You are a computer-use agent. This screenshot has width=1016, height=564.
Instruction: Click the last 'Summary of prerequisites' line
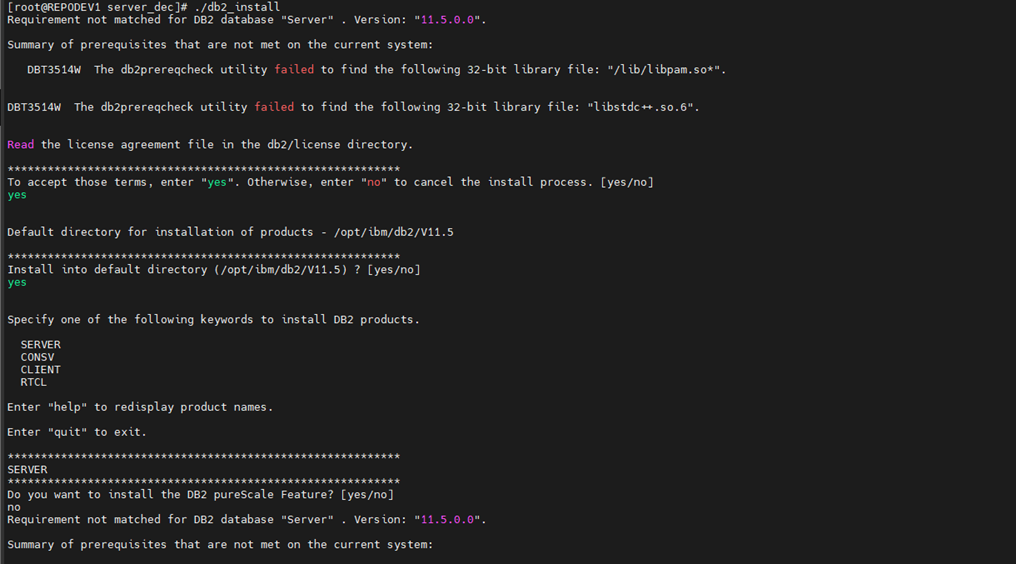[220, 545]
